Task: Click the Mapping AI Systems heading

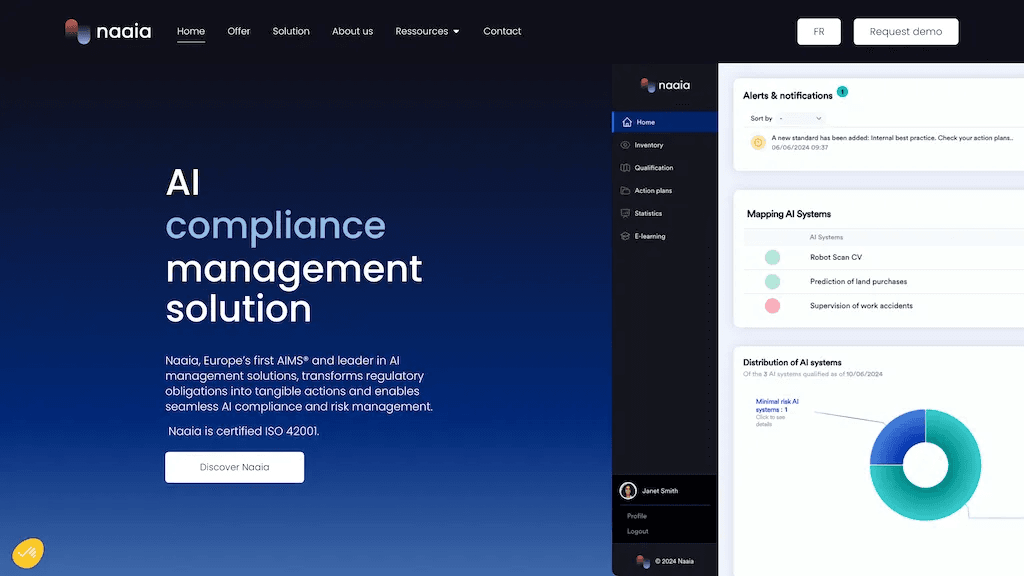Action: 789,214
